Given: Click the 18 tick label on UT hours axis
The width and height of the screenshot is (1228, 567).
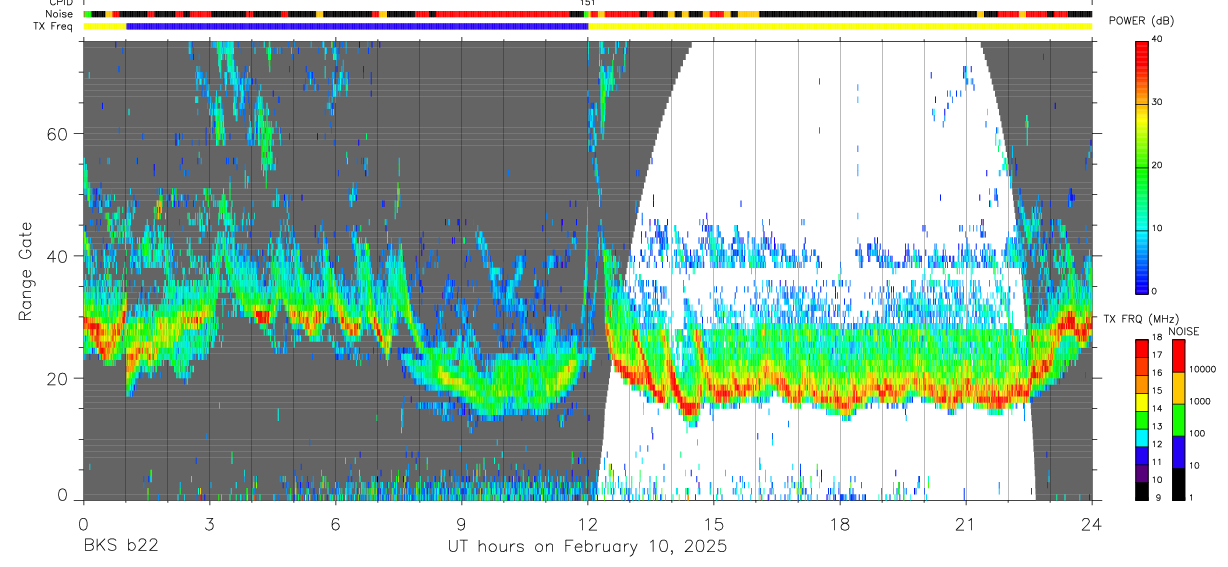Looking at the screenshot, I should [x=840, y=524].
